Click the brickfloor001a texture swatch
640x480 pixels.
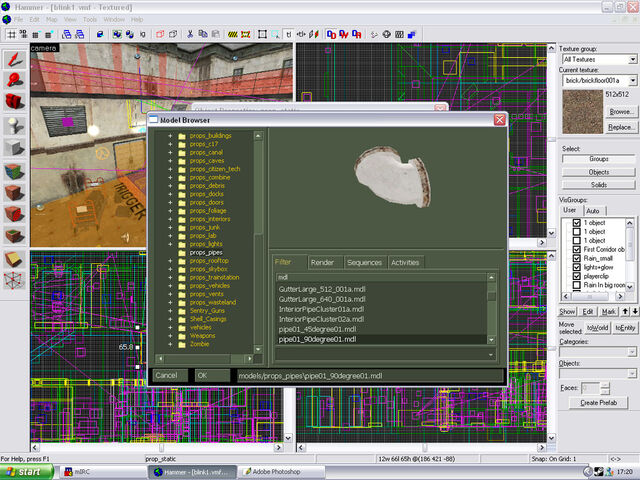pyautogui.click(x=582, y=111)
